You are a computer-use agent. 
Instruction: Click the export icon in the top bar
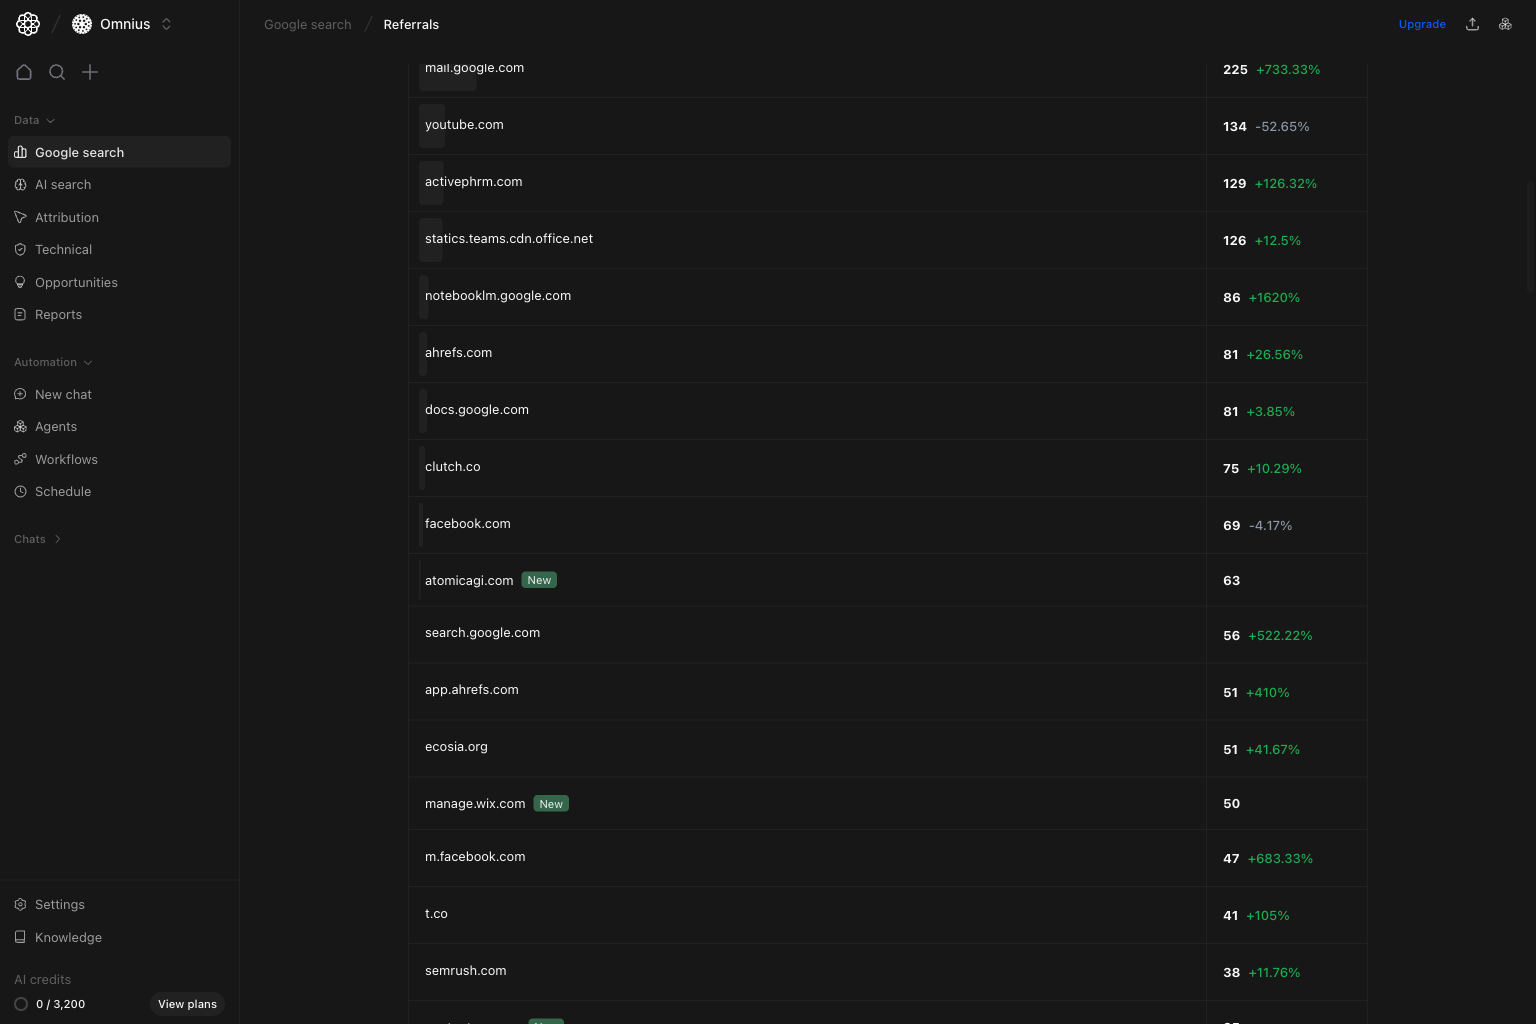(x=1472, y=23)
